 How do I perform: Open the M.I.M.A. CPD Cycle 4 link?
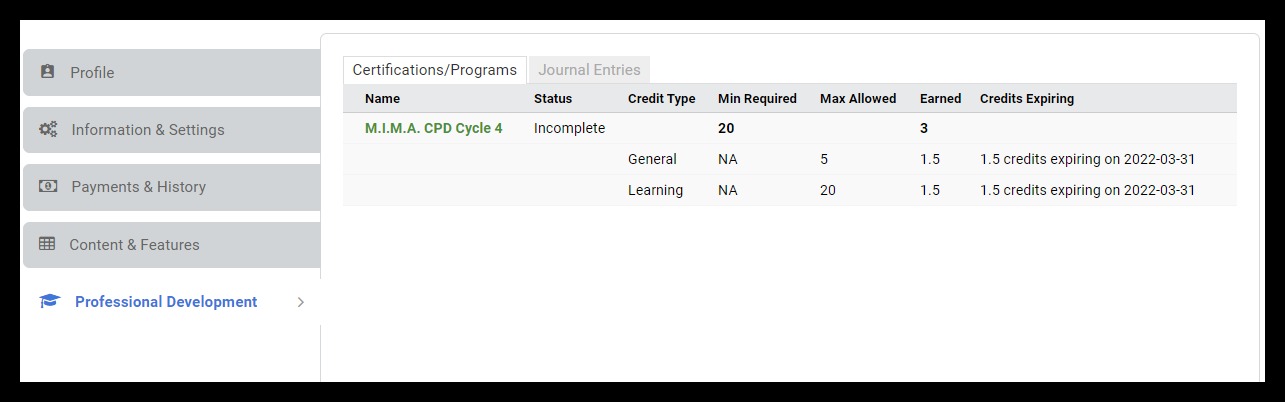(x=433, y=128)
